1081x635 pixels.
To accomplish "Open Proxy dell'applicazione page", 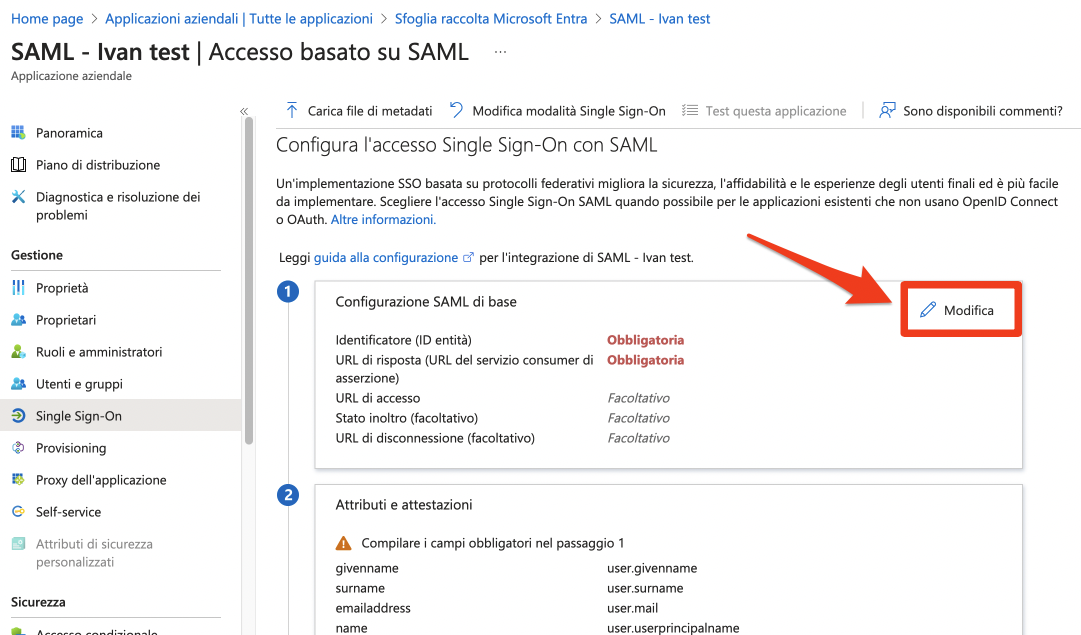I will [x=101, y=480].
